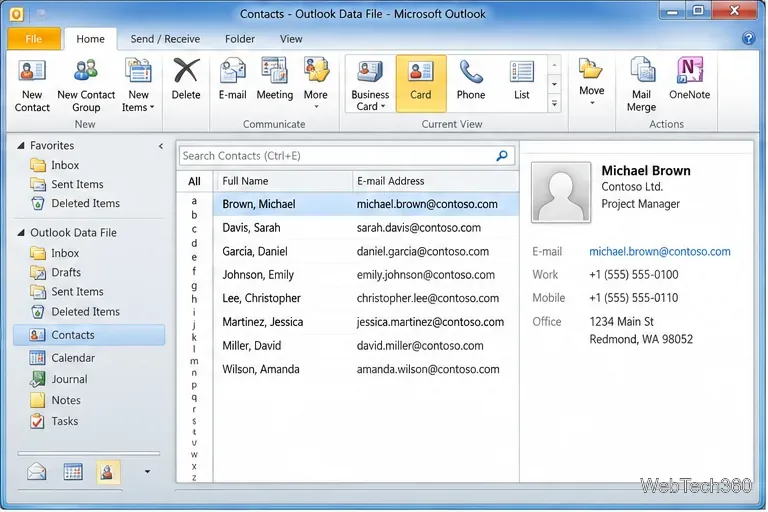Click michael.brown@contoso.com link in contact card

pyautogui.click(x=659, y=251)
